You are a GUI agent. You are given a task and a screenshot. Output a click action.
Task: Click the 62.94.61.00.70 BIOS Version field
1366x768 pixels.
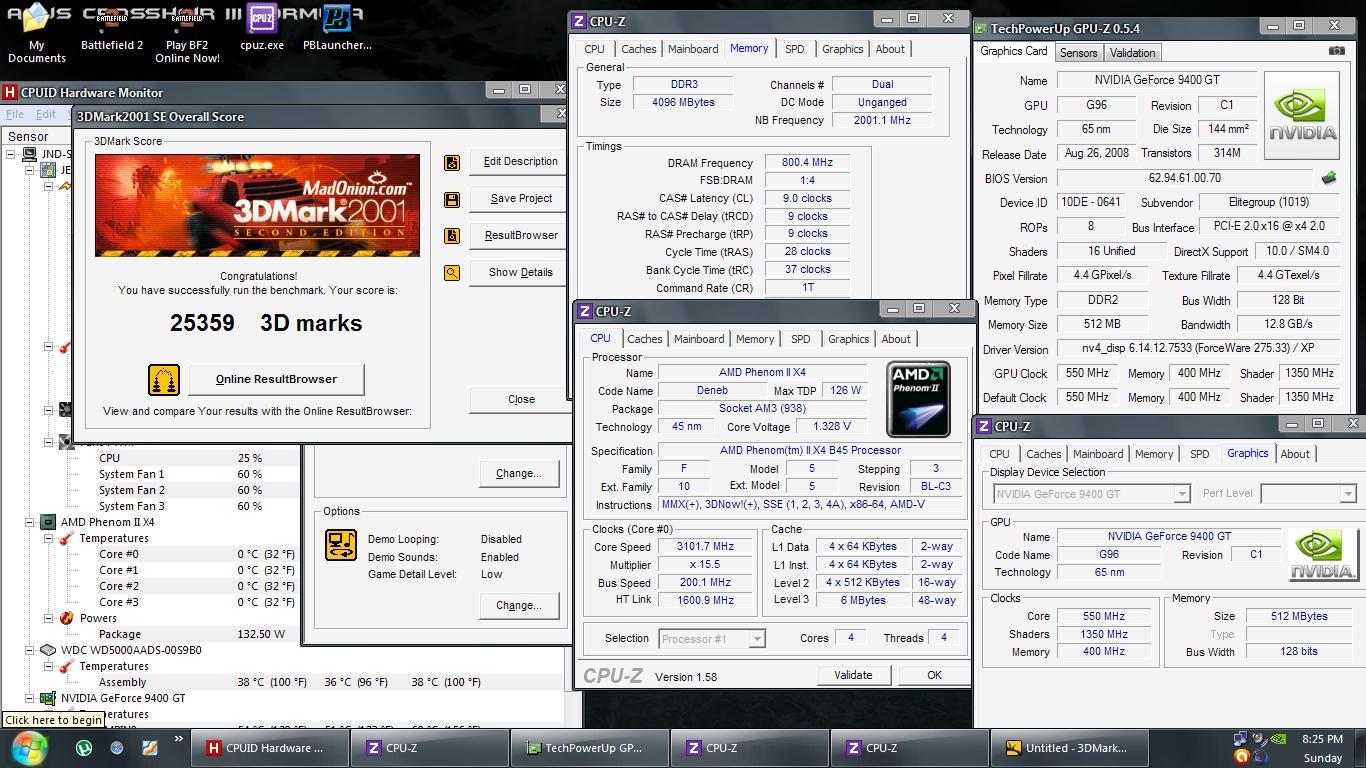pyautogui.click(x=1185, y=178)
